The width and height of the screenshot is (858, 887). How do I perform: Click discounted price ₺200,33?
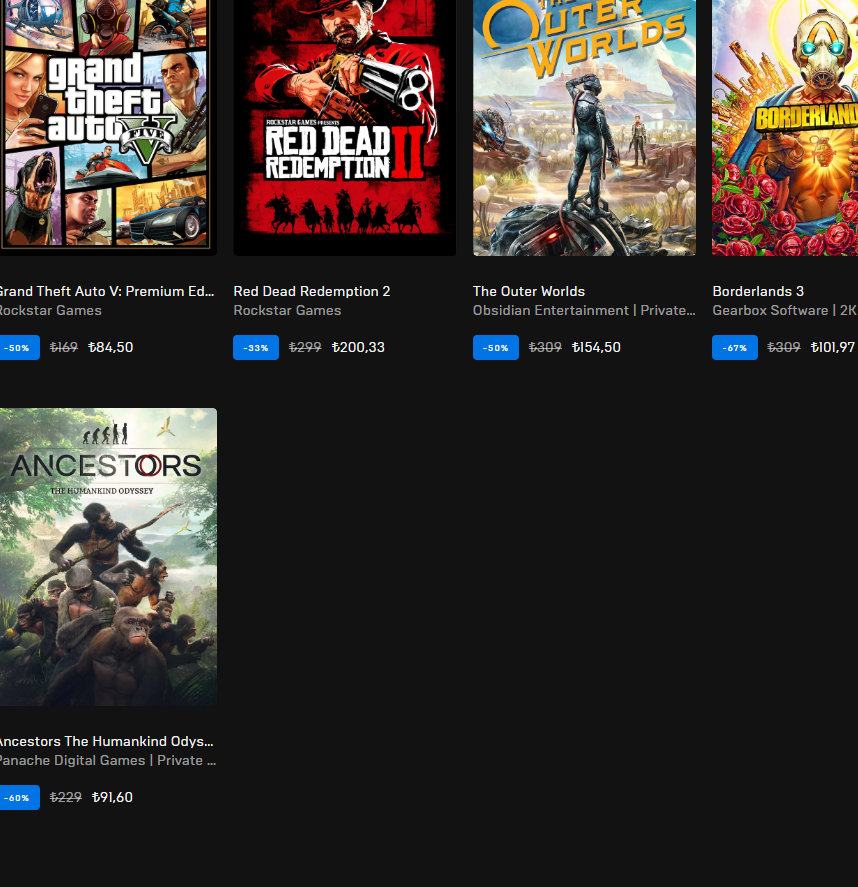tap(358, 347)
